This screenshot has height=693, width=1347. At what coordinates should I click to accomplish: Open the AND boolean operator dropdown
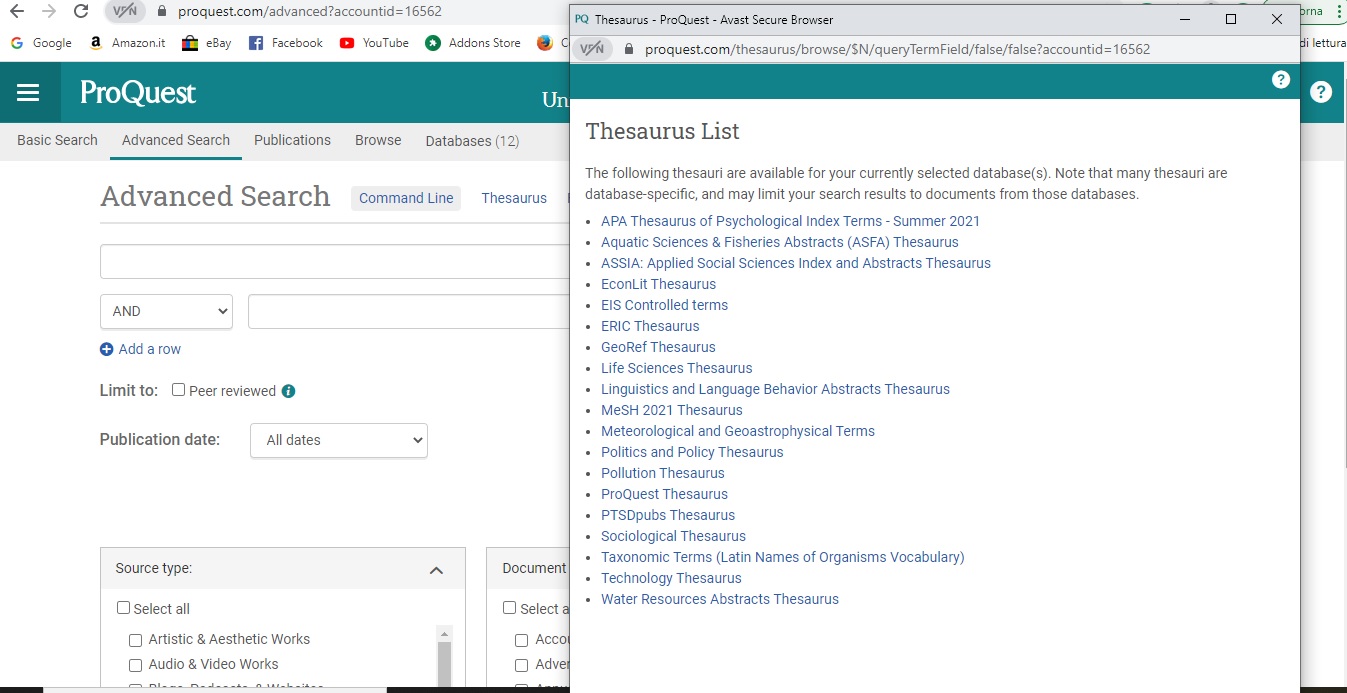tap(166, 311)
